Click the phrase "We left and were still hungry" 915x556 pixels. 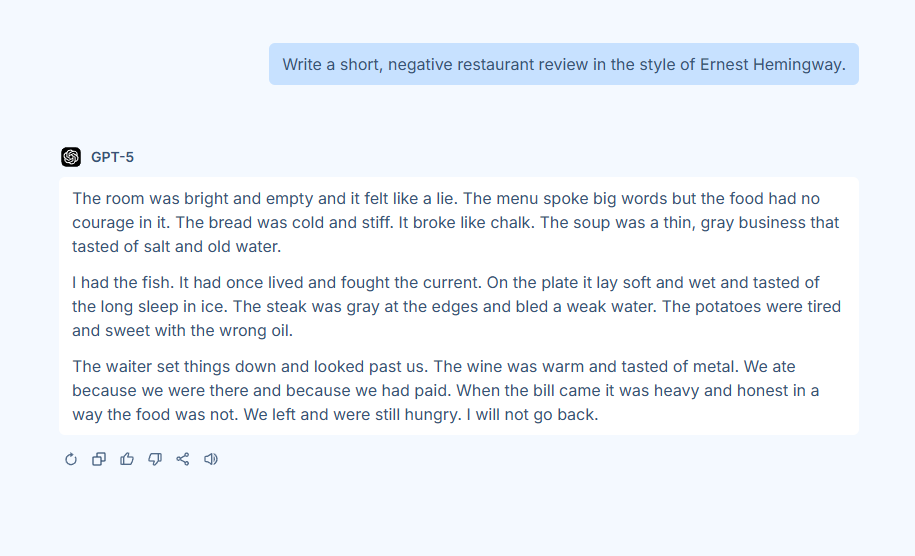(348, 414)
